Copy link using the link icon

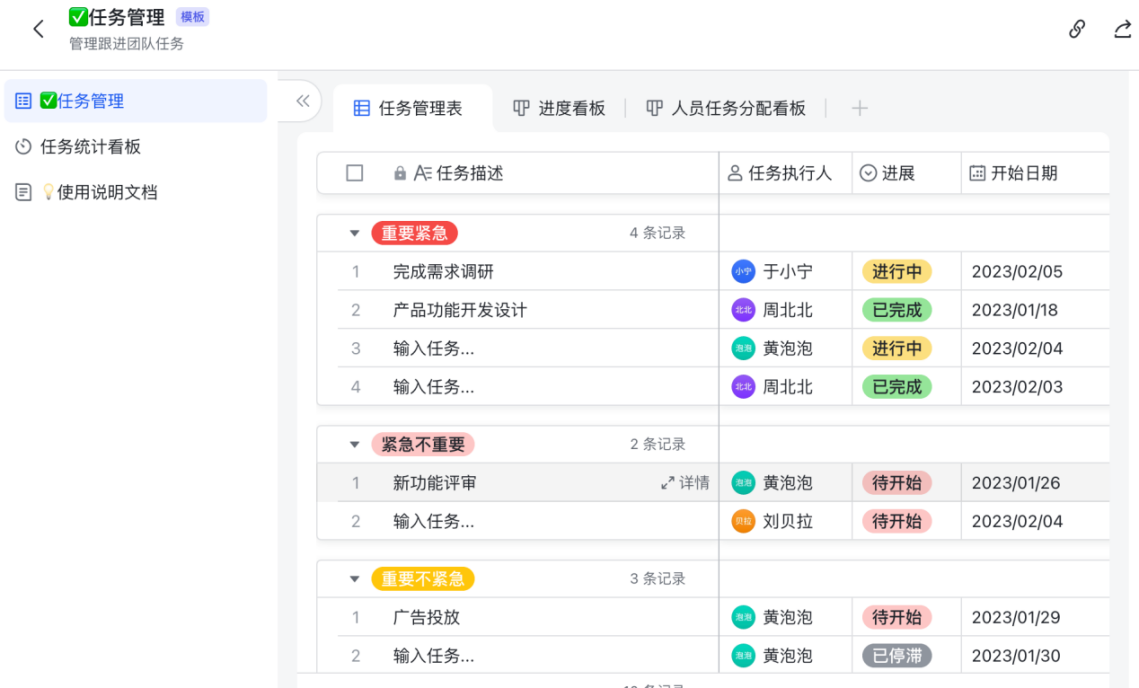point(1077,29)
